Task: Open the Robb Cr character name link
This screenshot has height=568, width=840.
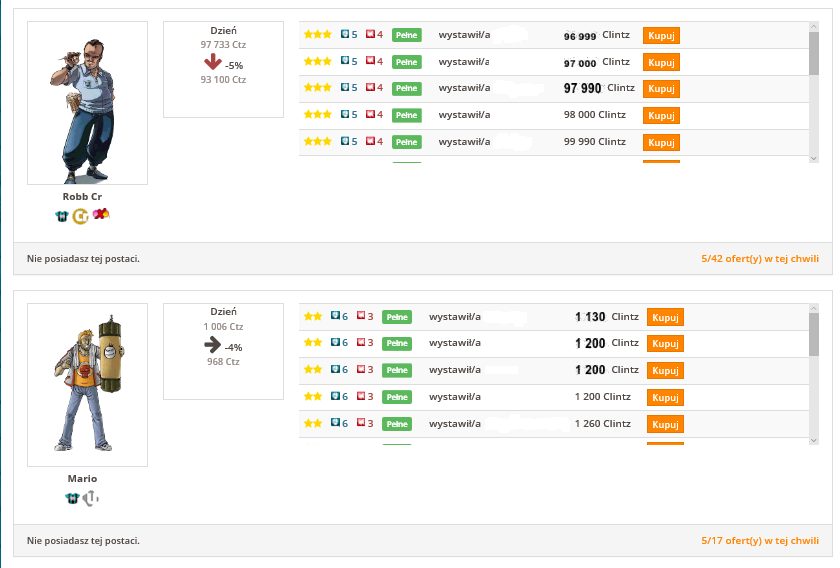Action: click(82, 197)
